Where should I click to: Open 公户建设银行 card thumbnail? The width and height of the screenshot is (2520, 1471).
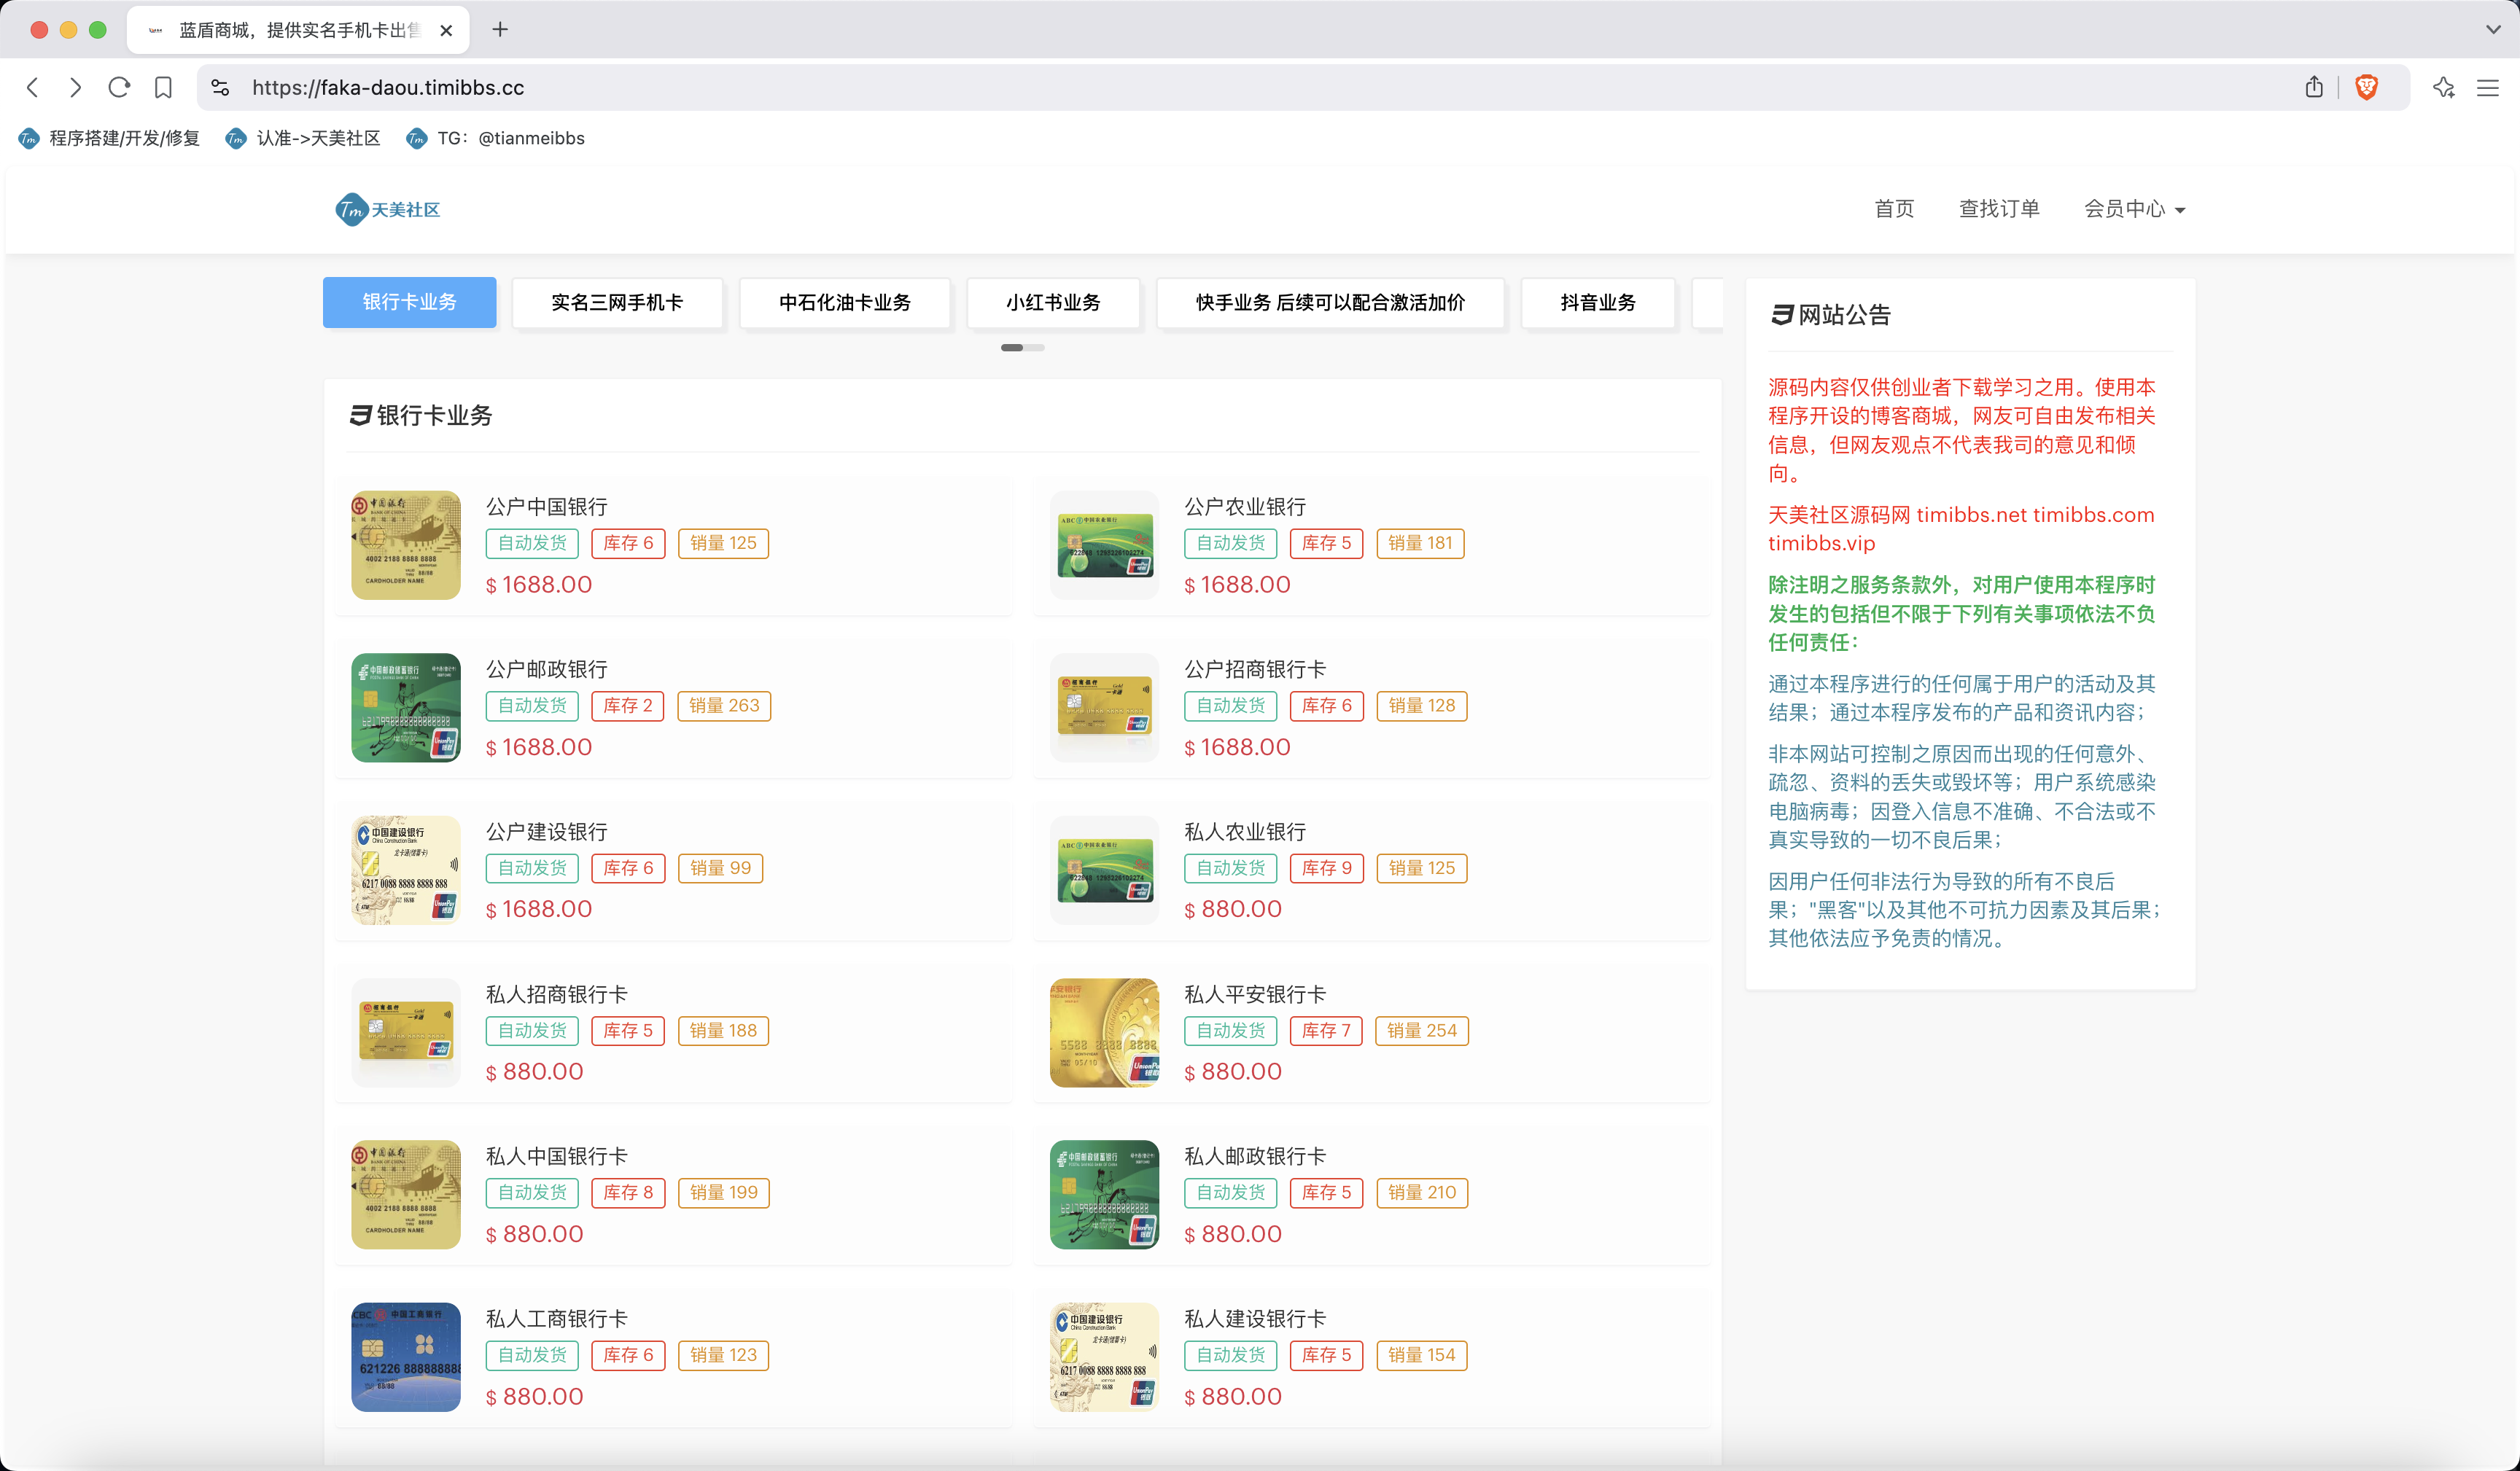click(405, 870)
